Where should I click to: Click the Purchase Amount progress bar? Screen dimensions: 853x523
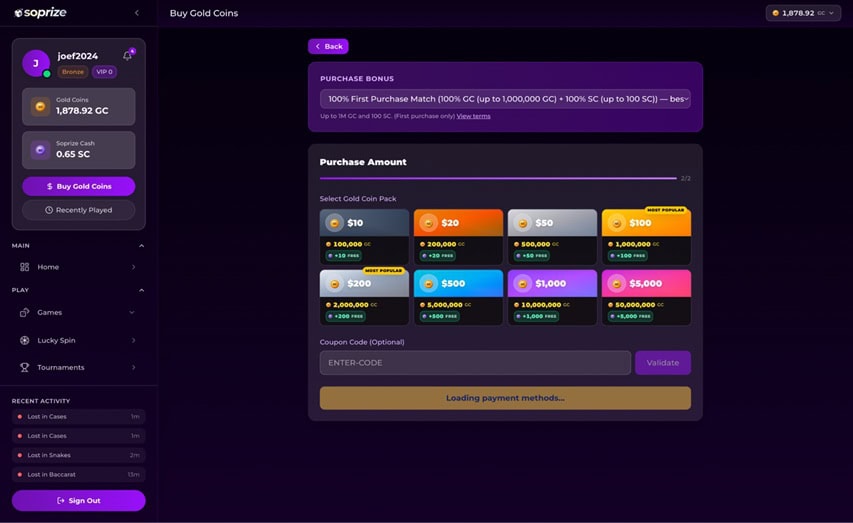(498, 178)
